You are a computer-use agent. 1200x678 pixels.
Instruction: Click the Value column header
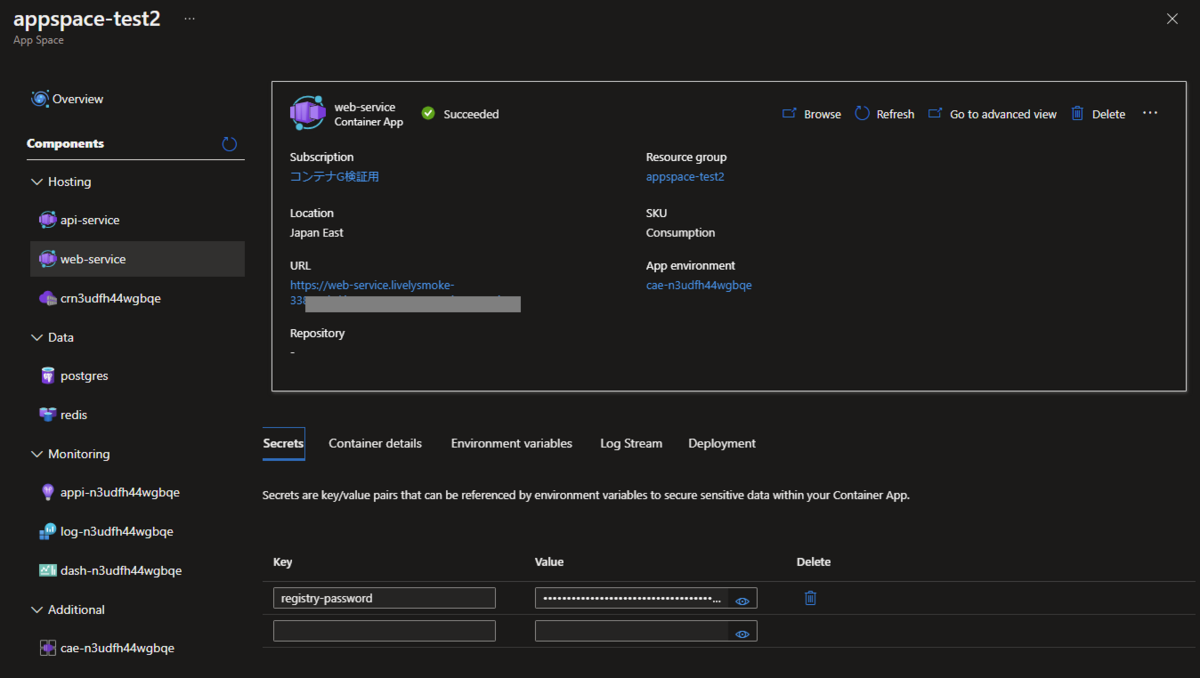(x=549, y=562)
